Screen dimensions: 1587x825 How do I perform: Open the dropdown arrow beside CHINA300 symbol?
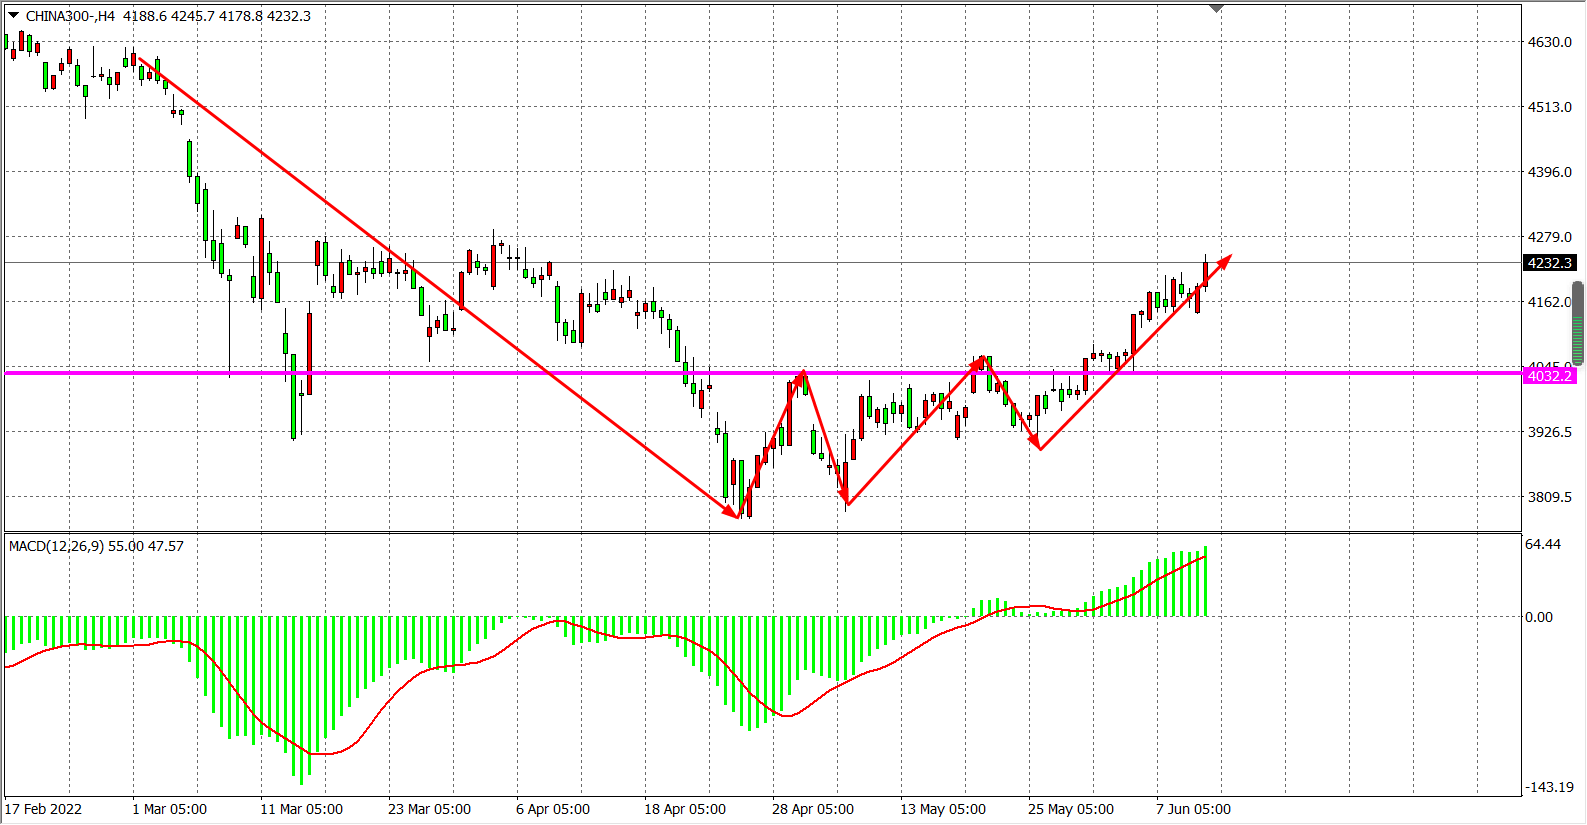click(x=13, y=15)
